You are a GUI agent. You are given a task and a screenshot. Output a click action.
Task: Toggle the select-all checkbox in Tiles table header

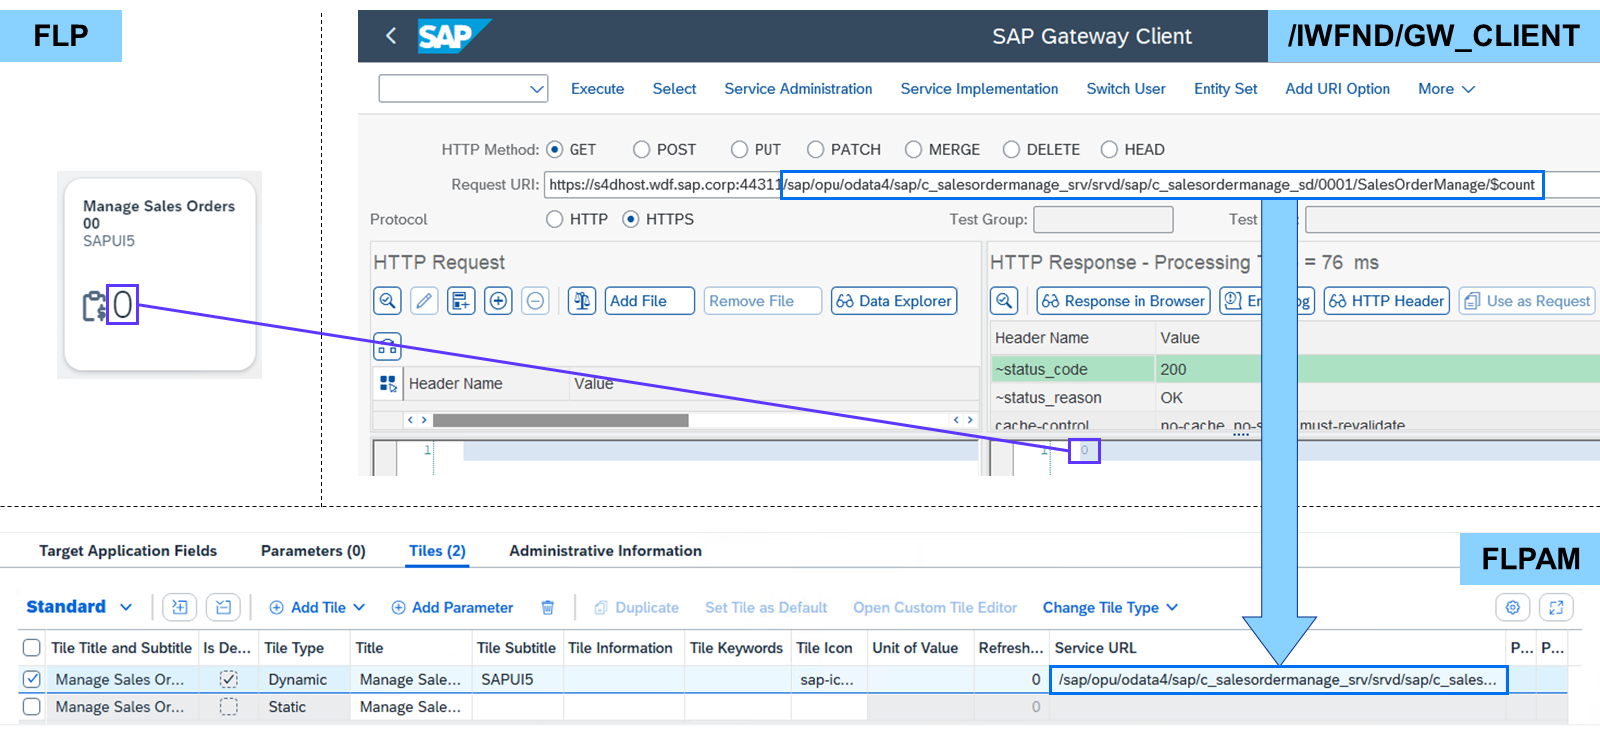(32, 648)
